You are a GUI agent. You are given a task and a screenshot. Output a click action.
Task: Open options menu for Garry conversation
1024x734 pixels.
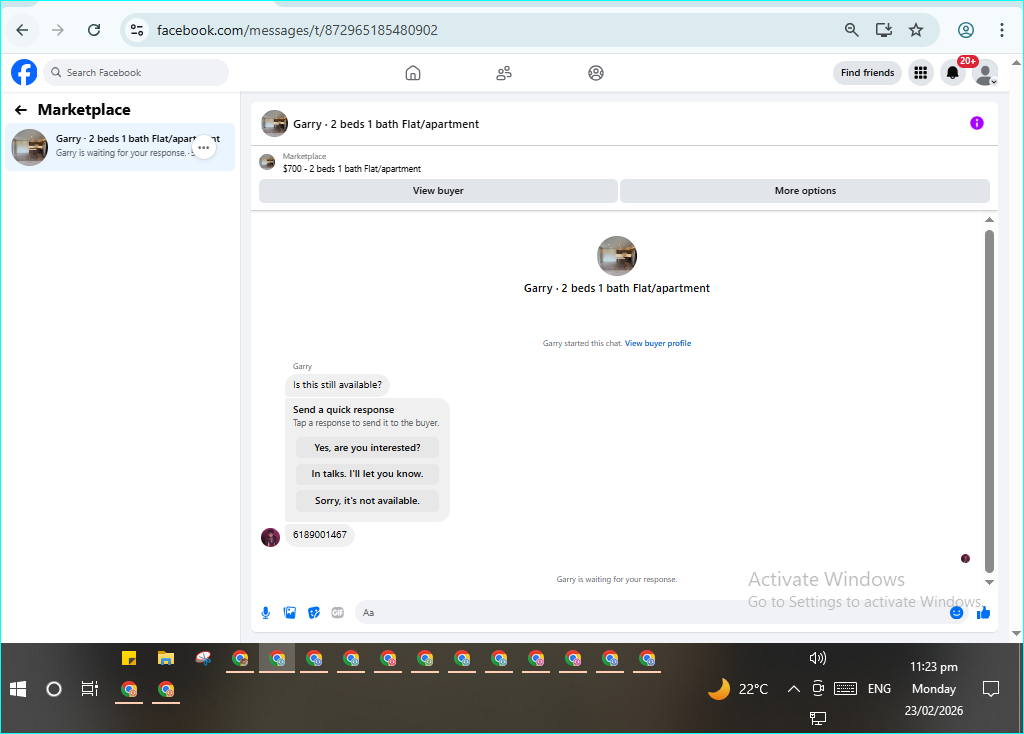coord(204,148)
